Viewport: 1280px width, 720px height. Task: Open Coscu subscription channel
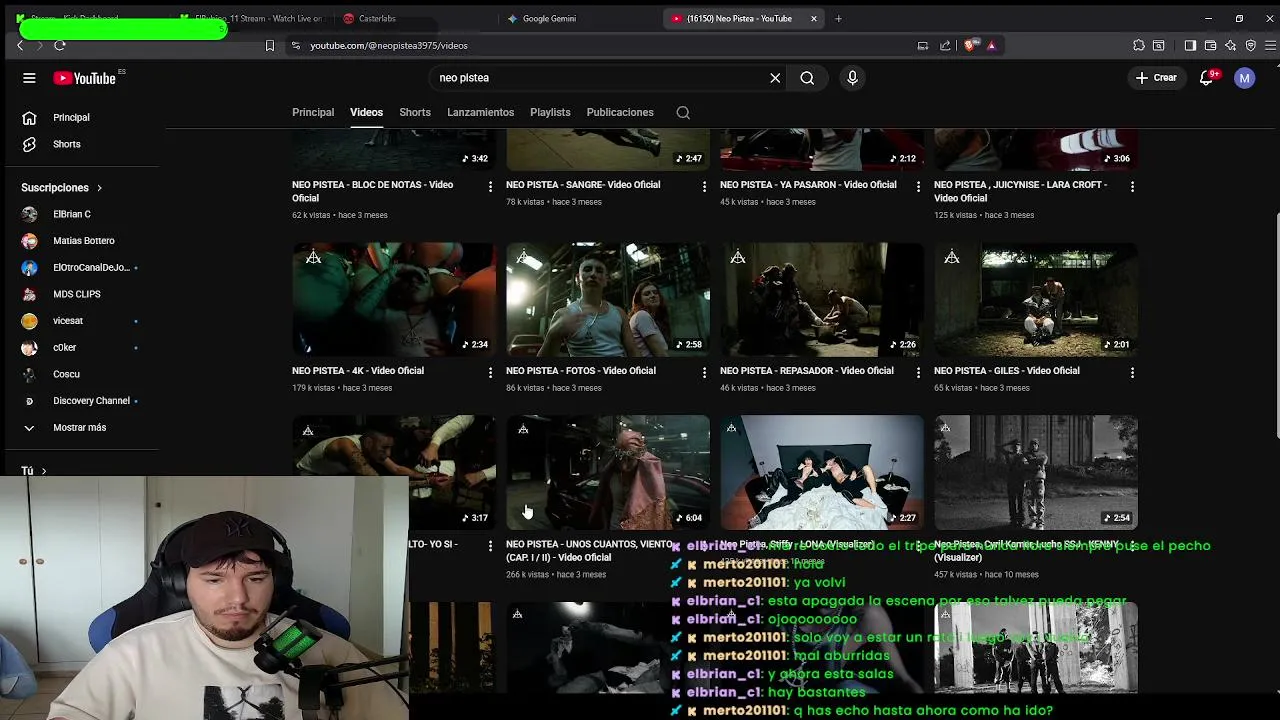pos(80,374)
